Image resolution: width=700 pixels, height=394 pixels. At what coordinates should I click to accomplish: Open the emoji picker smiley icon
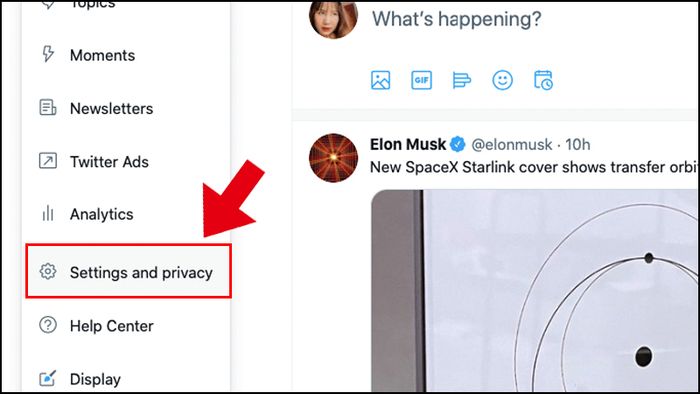pos(502,80)
